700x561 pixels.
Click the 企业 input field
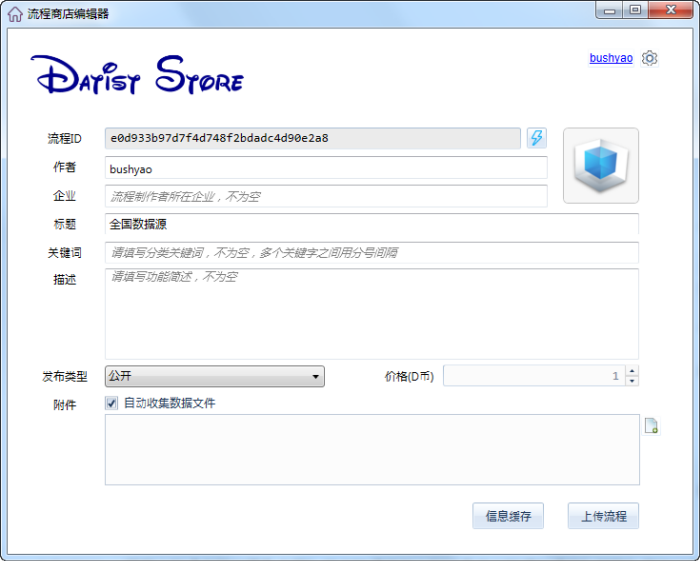tap(326, 196)
